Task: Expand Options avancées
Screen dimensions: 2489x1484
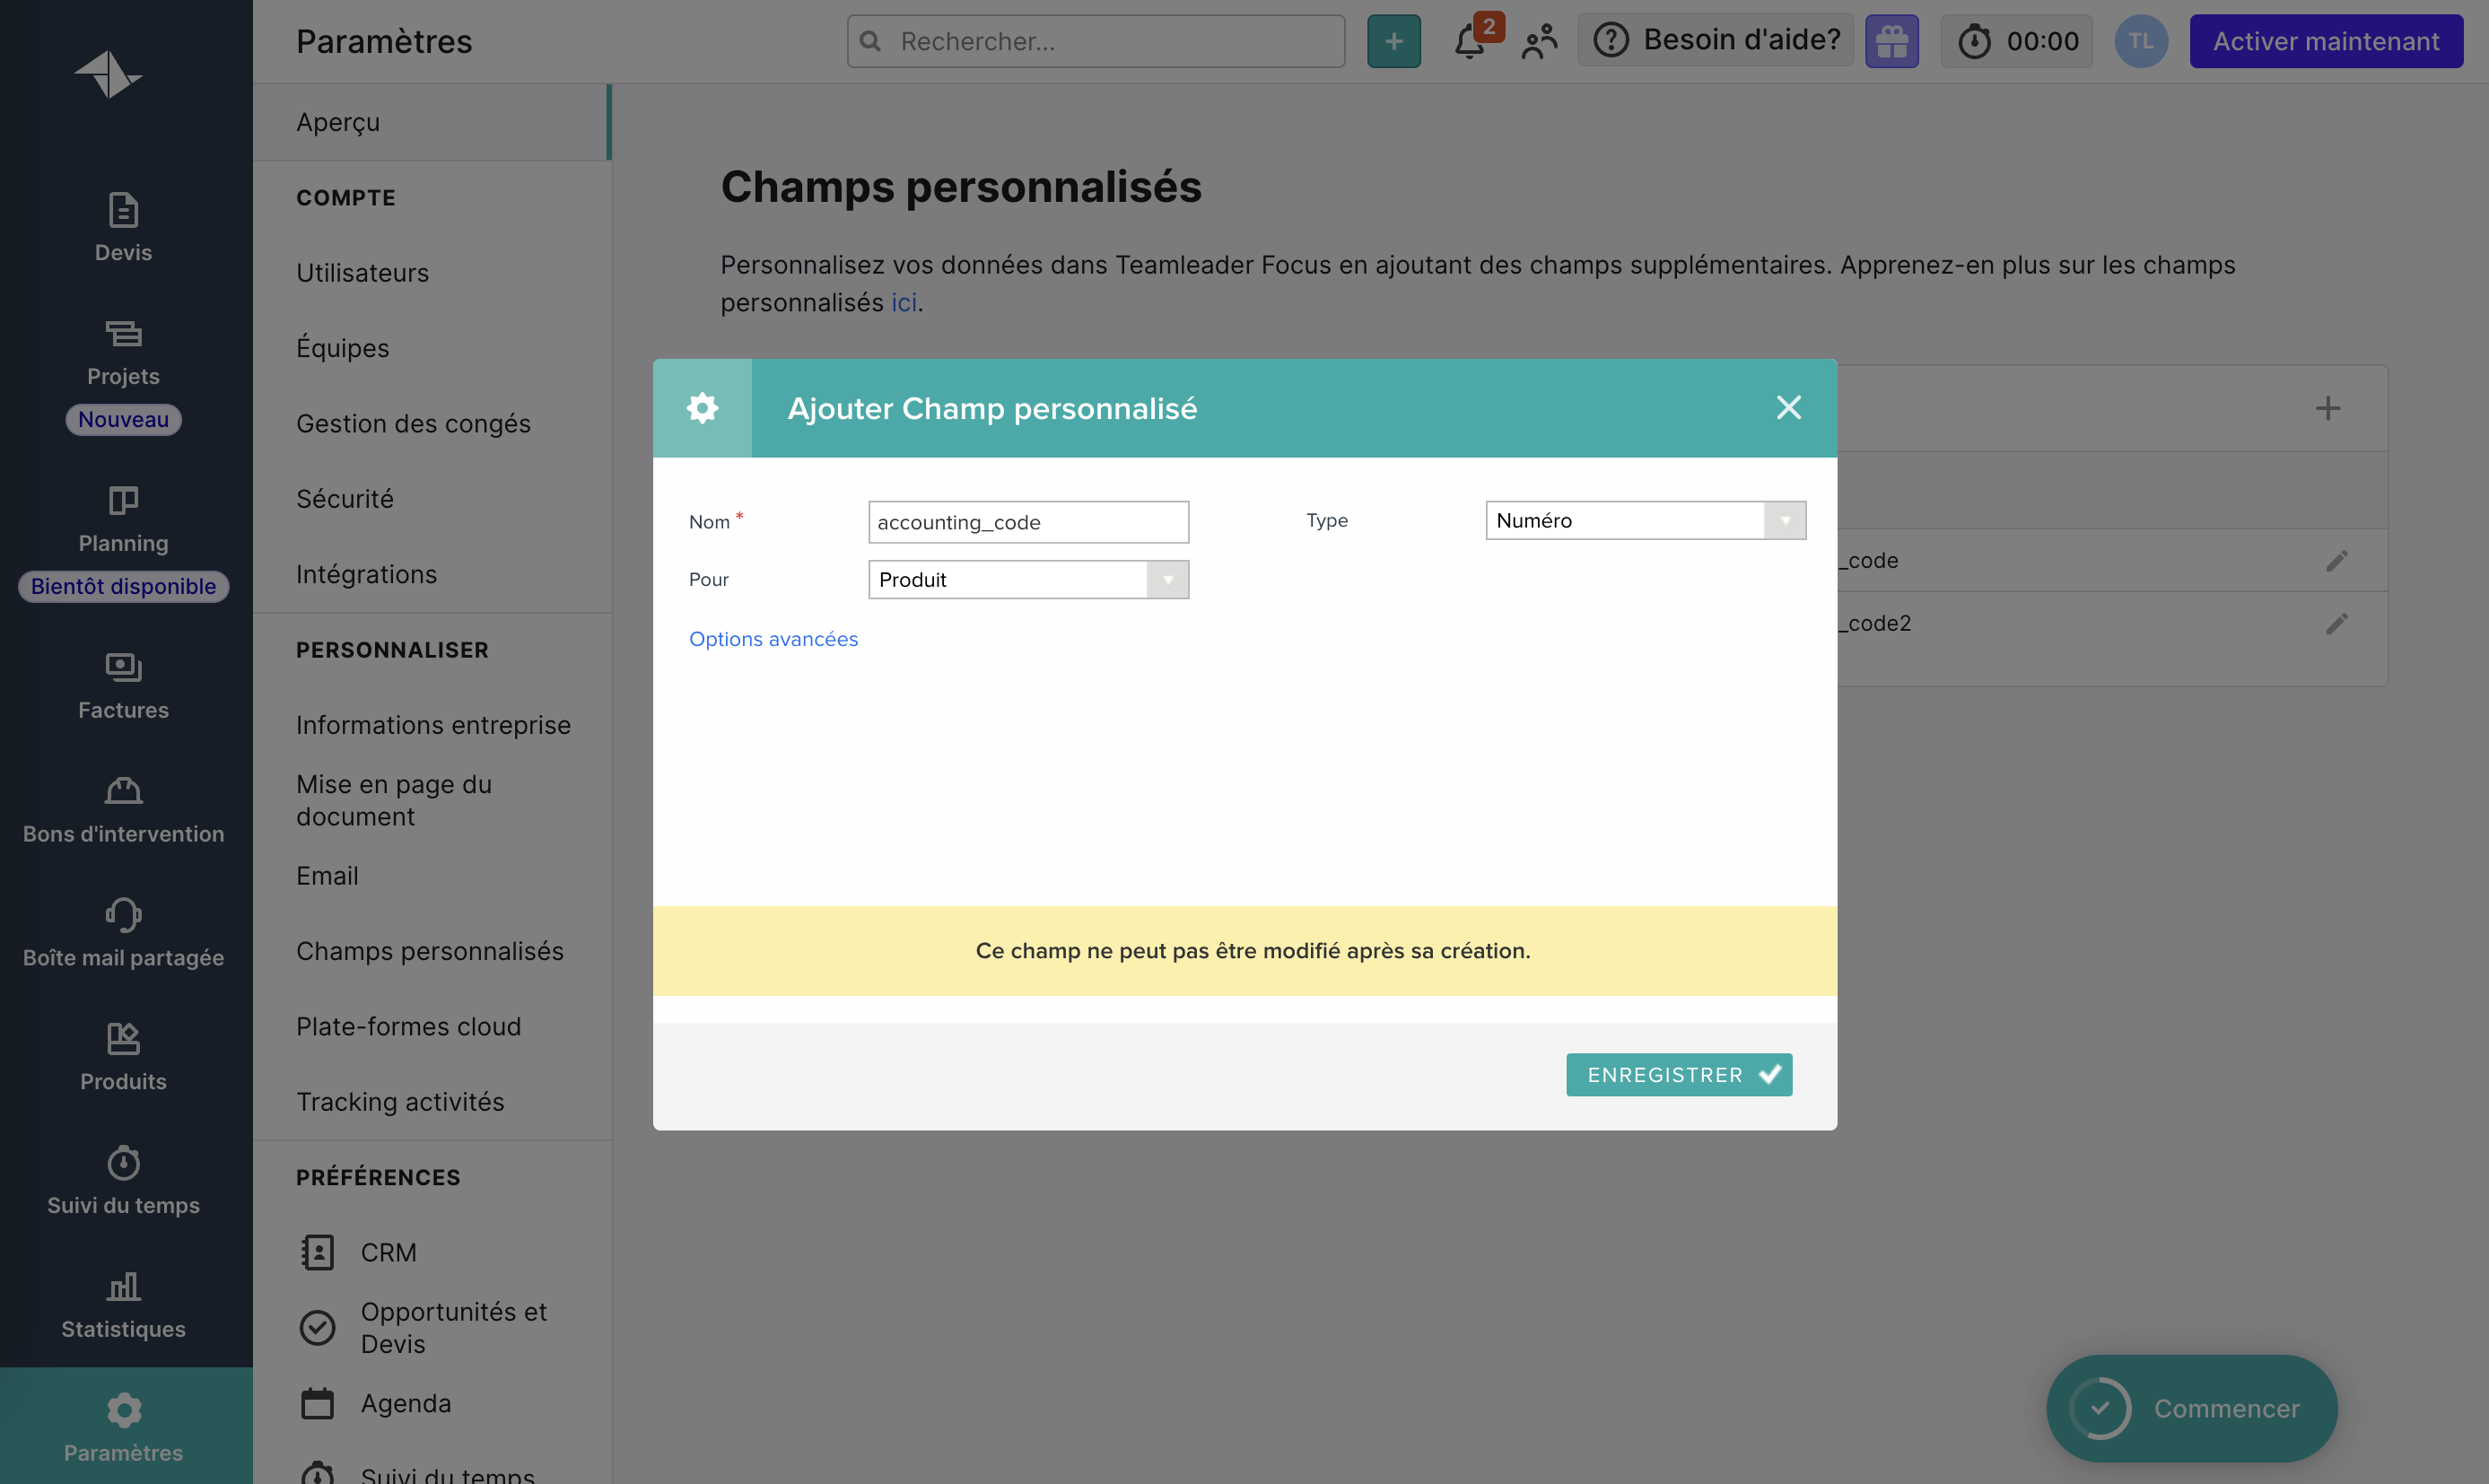Action: point(773,639)
